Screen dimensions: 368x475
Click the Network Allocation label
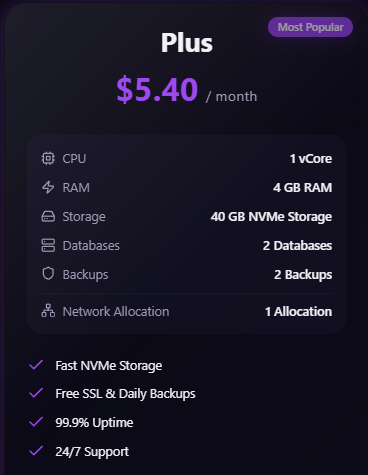click(x=116, y=312)
